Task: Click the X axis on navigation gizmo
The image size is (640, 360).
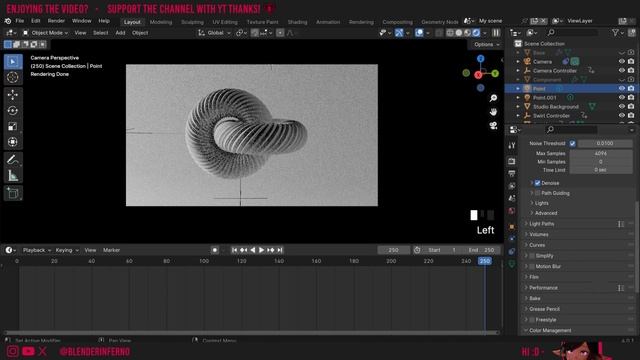Action: [x=478, y=75]
